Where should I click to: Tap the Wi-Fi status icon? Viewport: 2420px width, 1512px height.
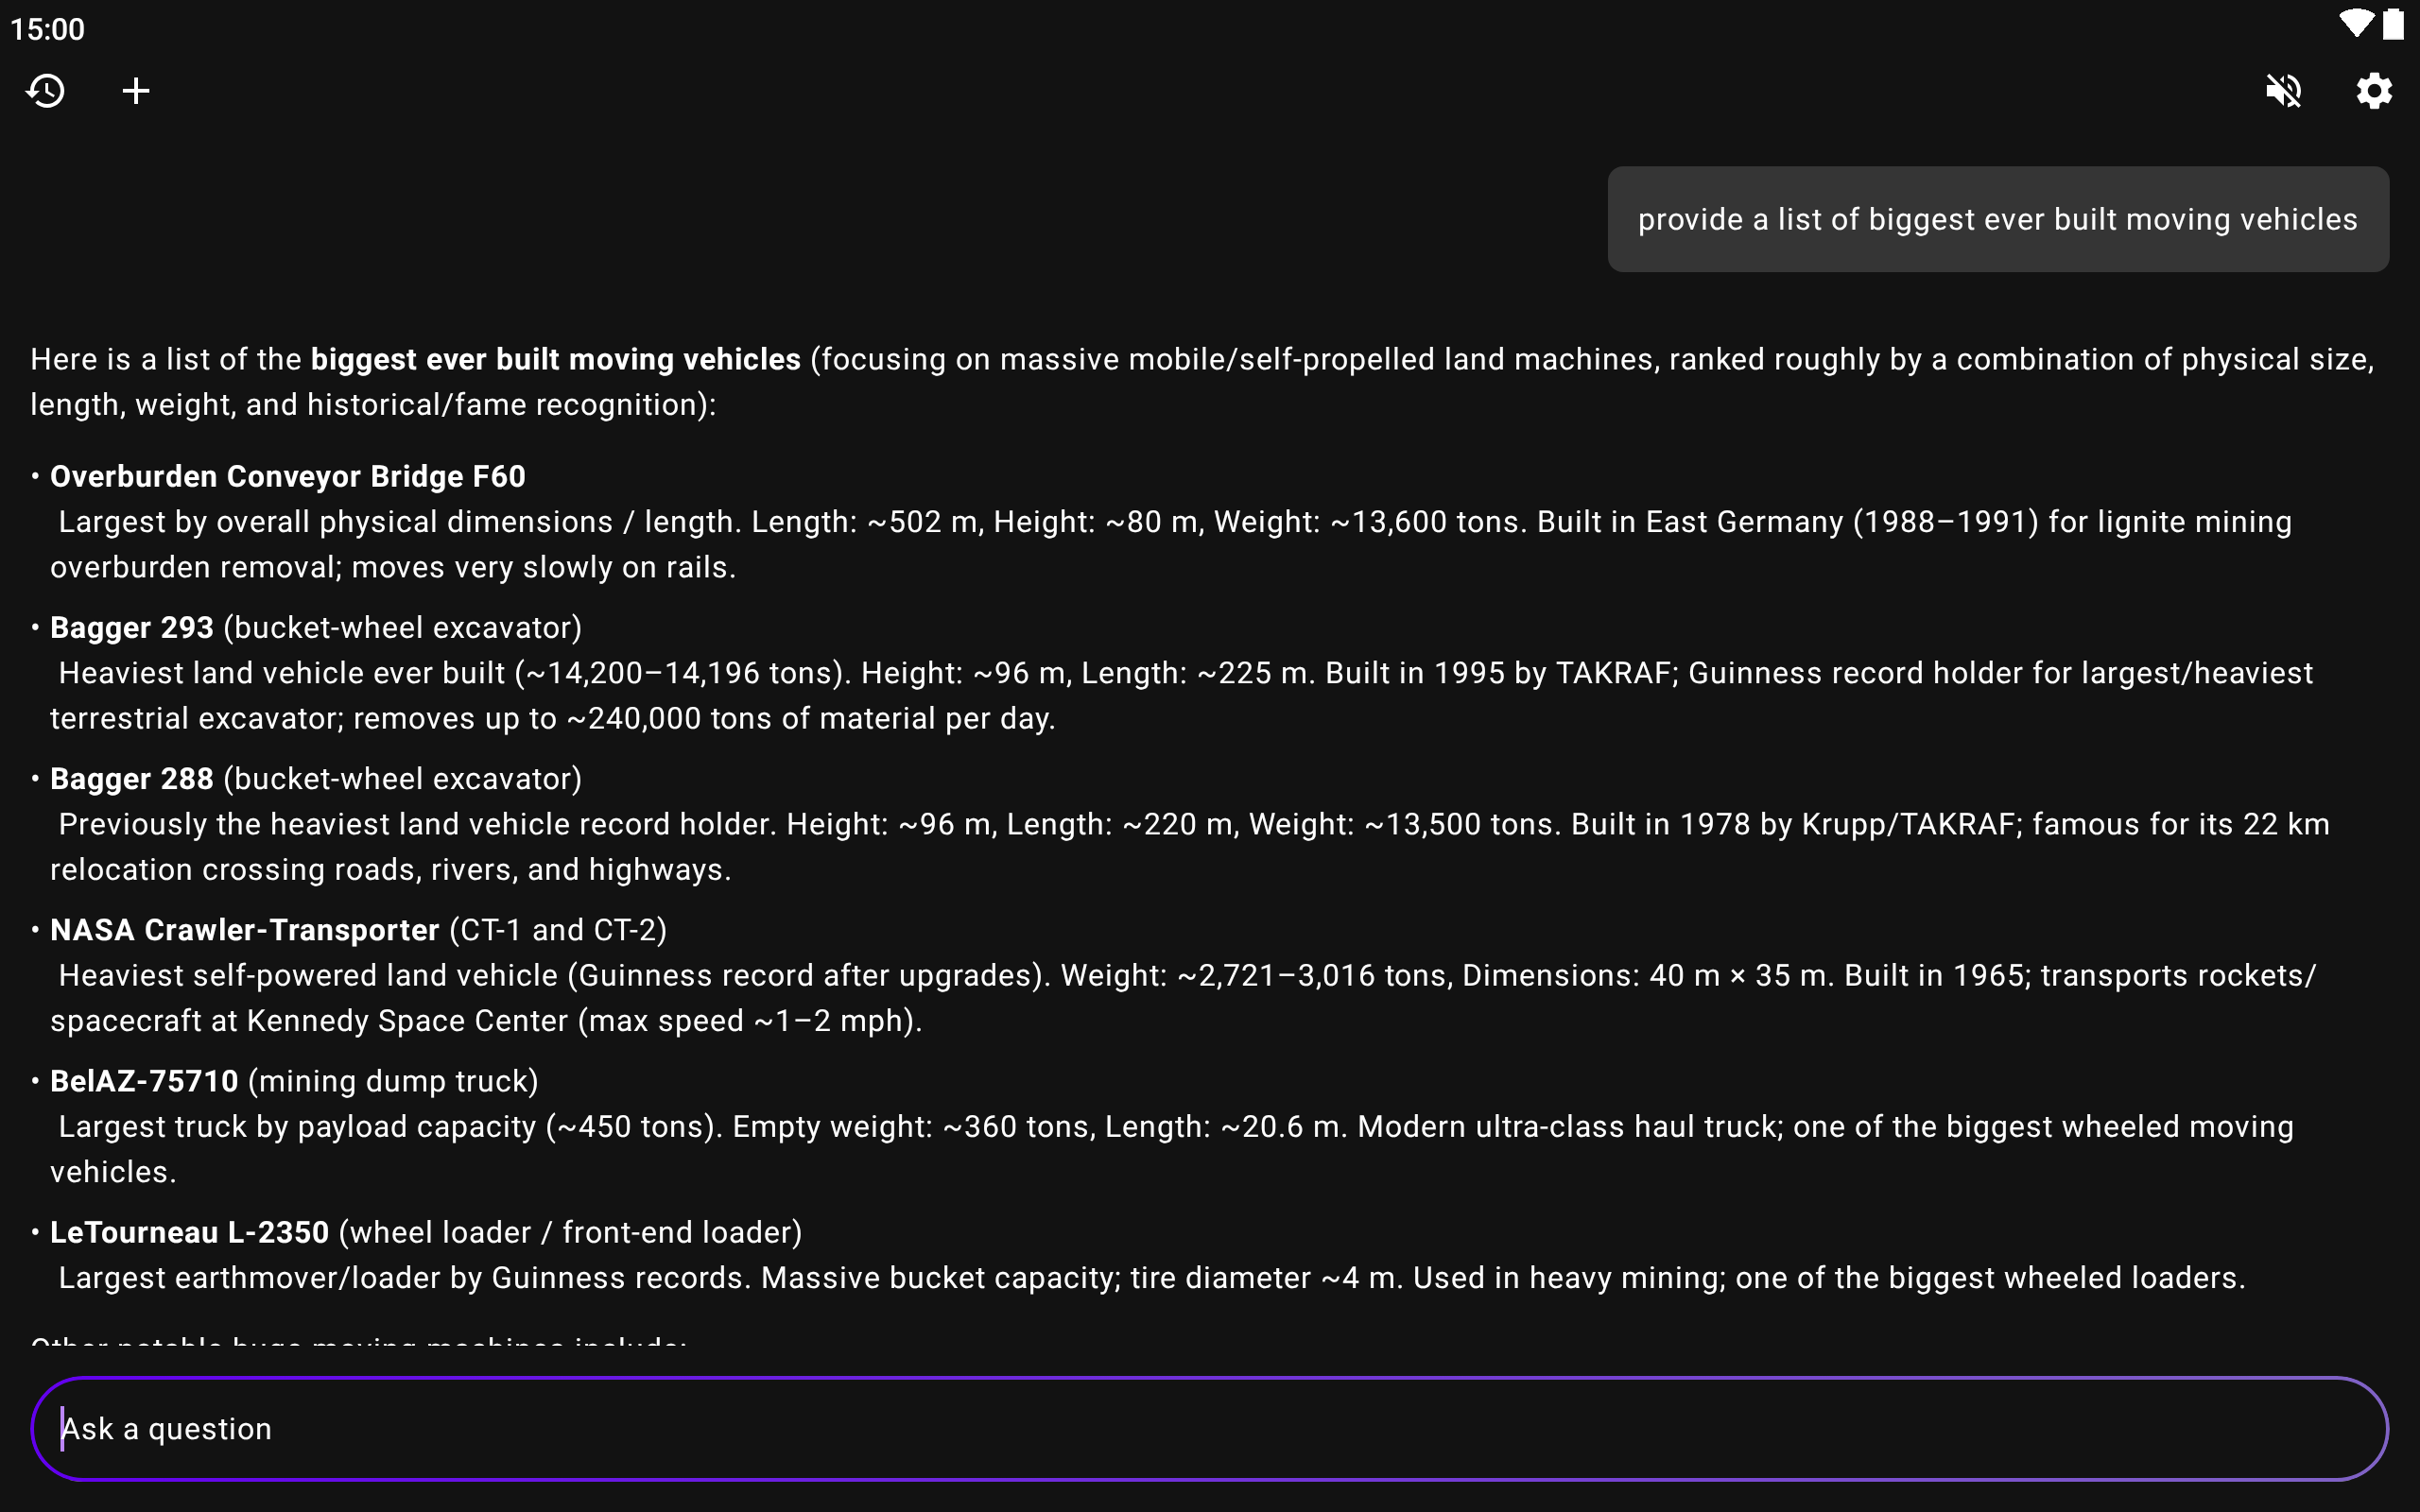point(2355,24)
